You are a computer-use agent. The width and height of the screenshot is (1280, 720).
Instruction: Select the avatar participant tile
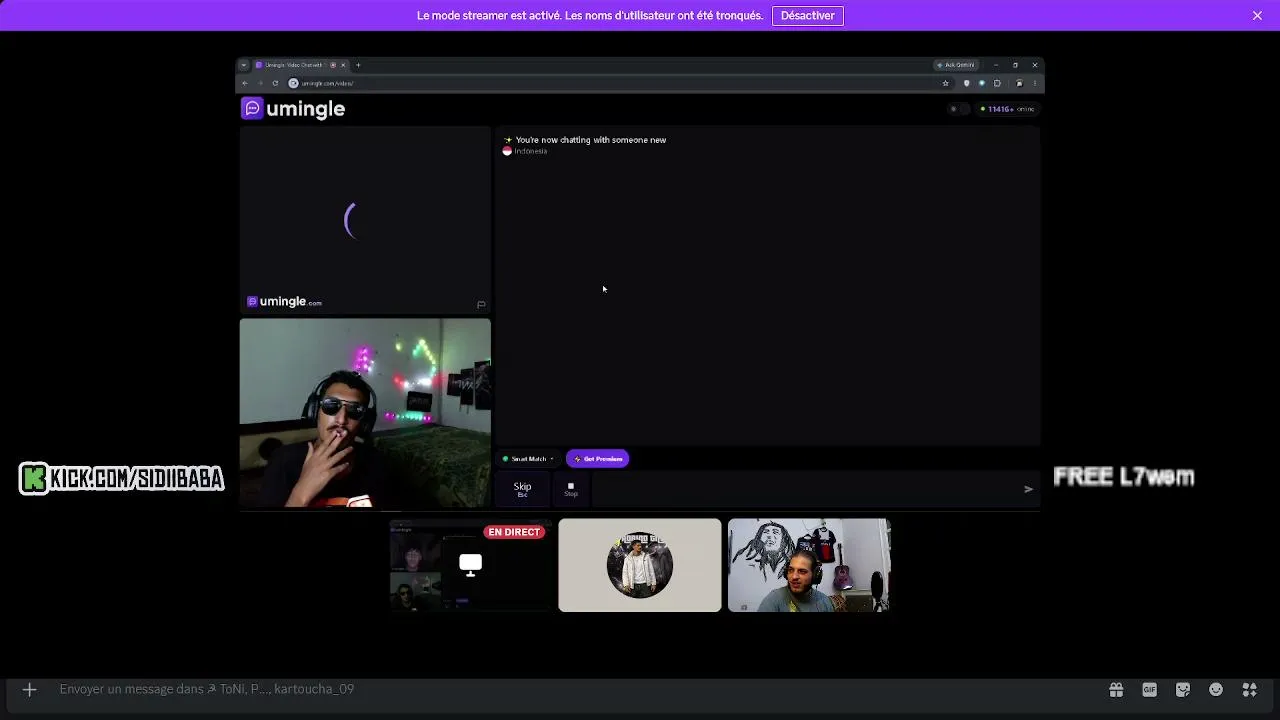640,565
